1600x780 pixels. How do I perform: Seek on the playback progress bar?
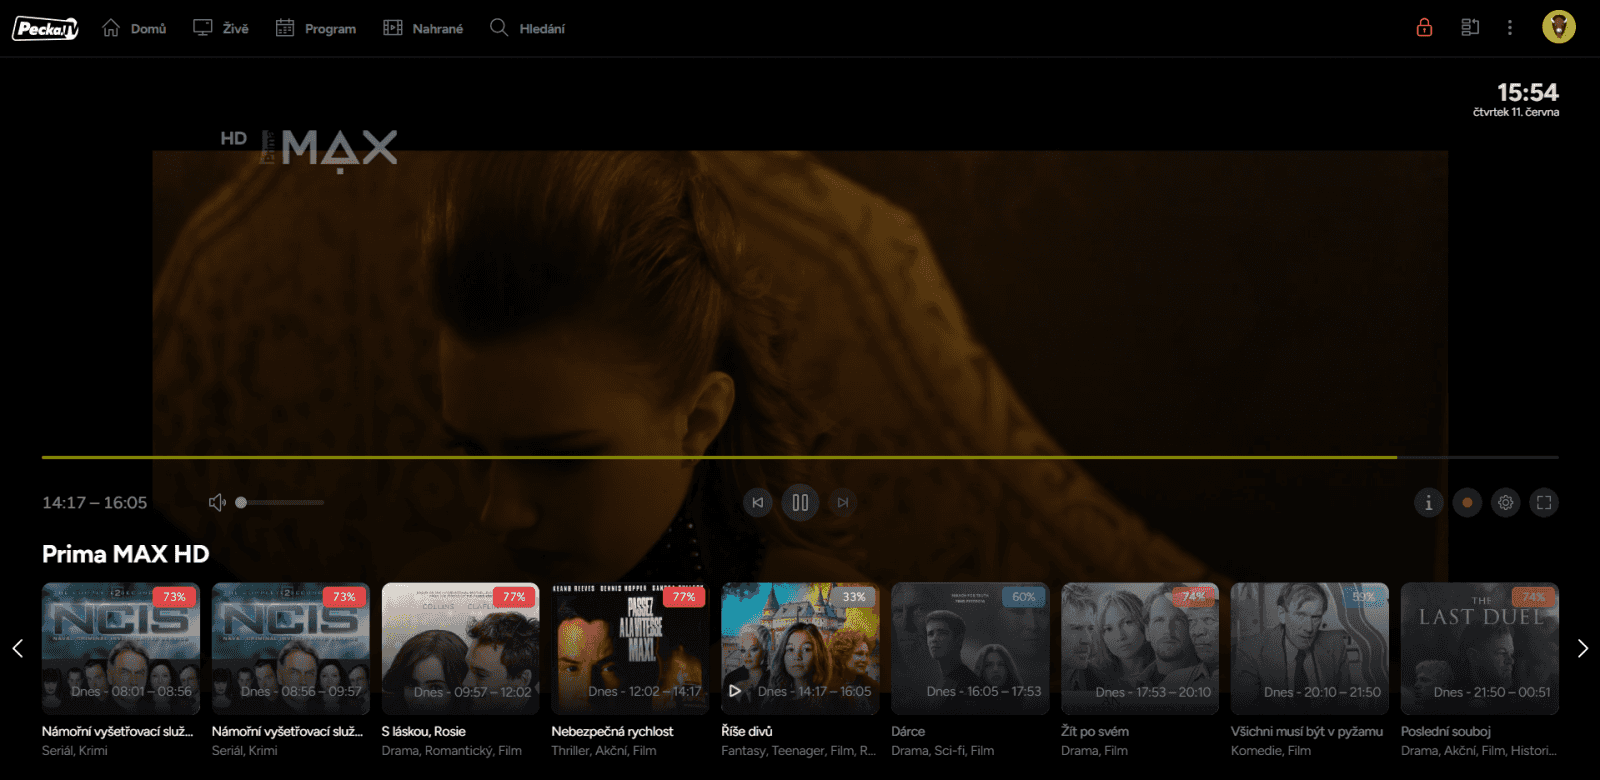click(800, 457)
